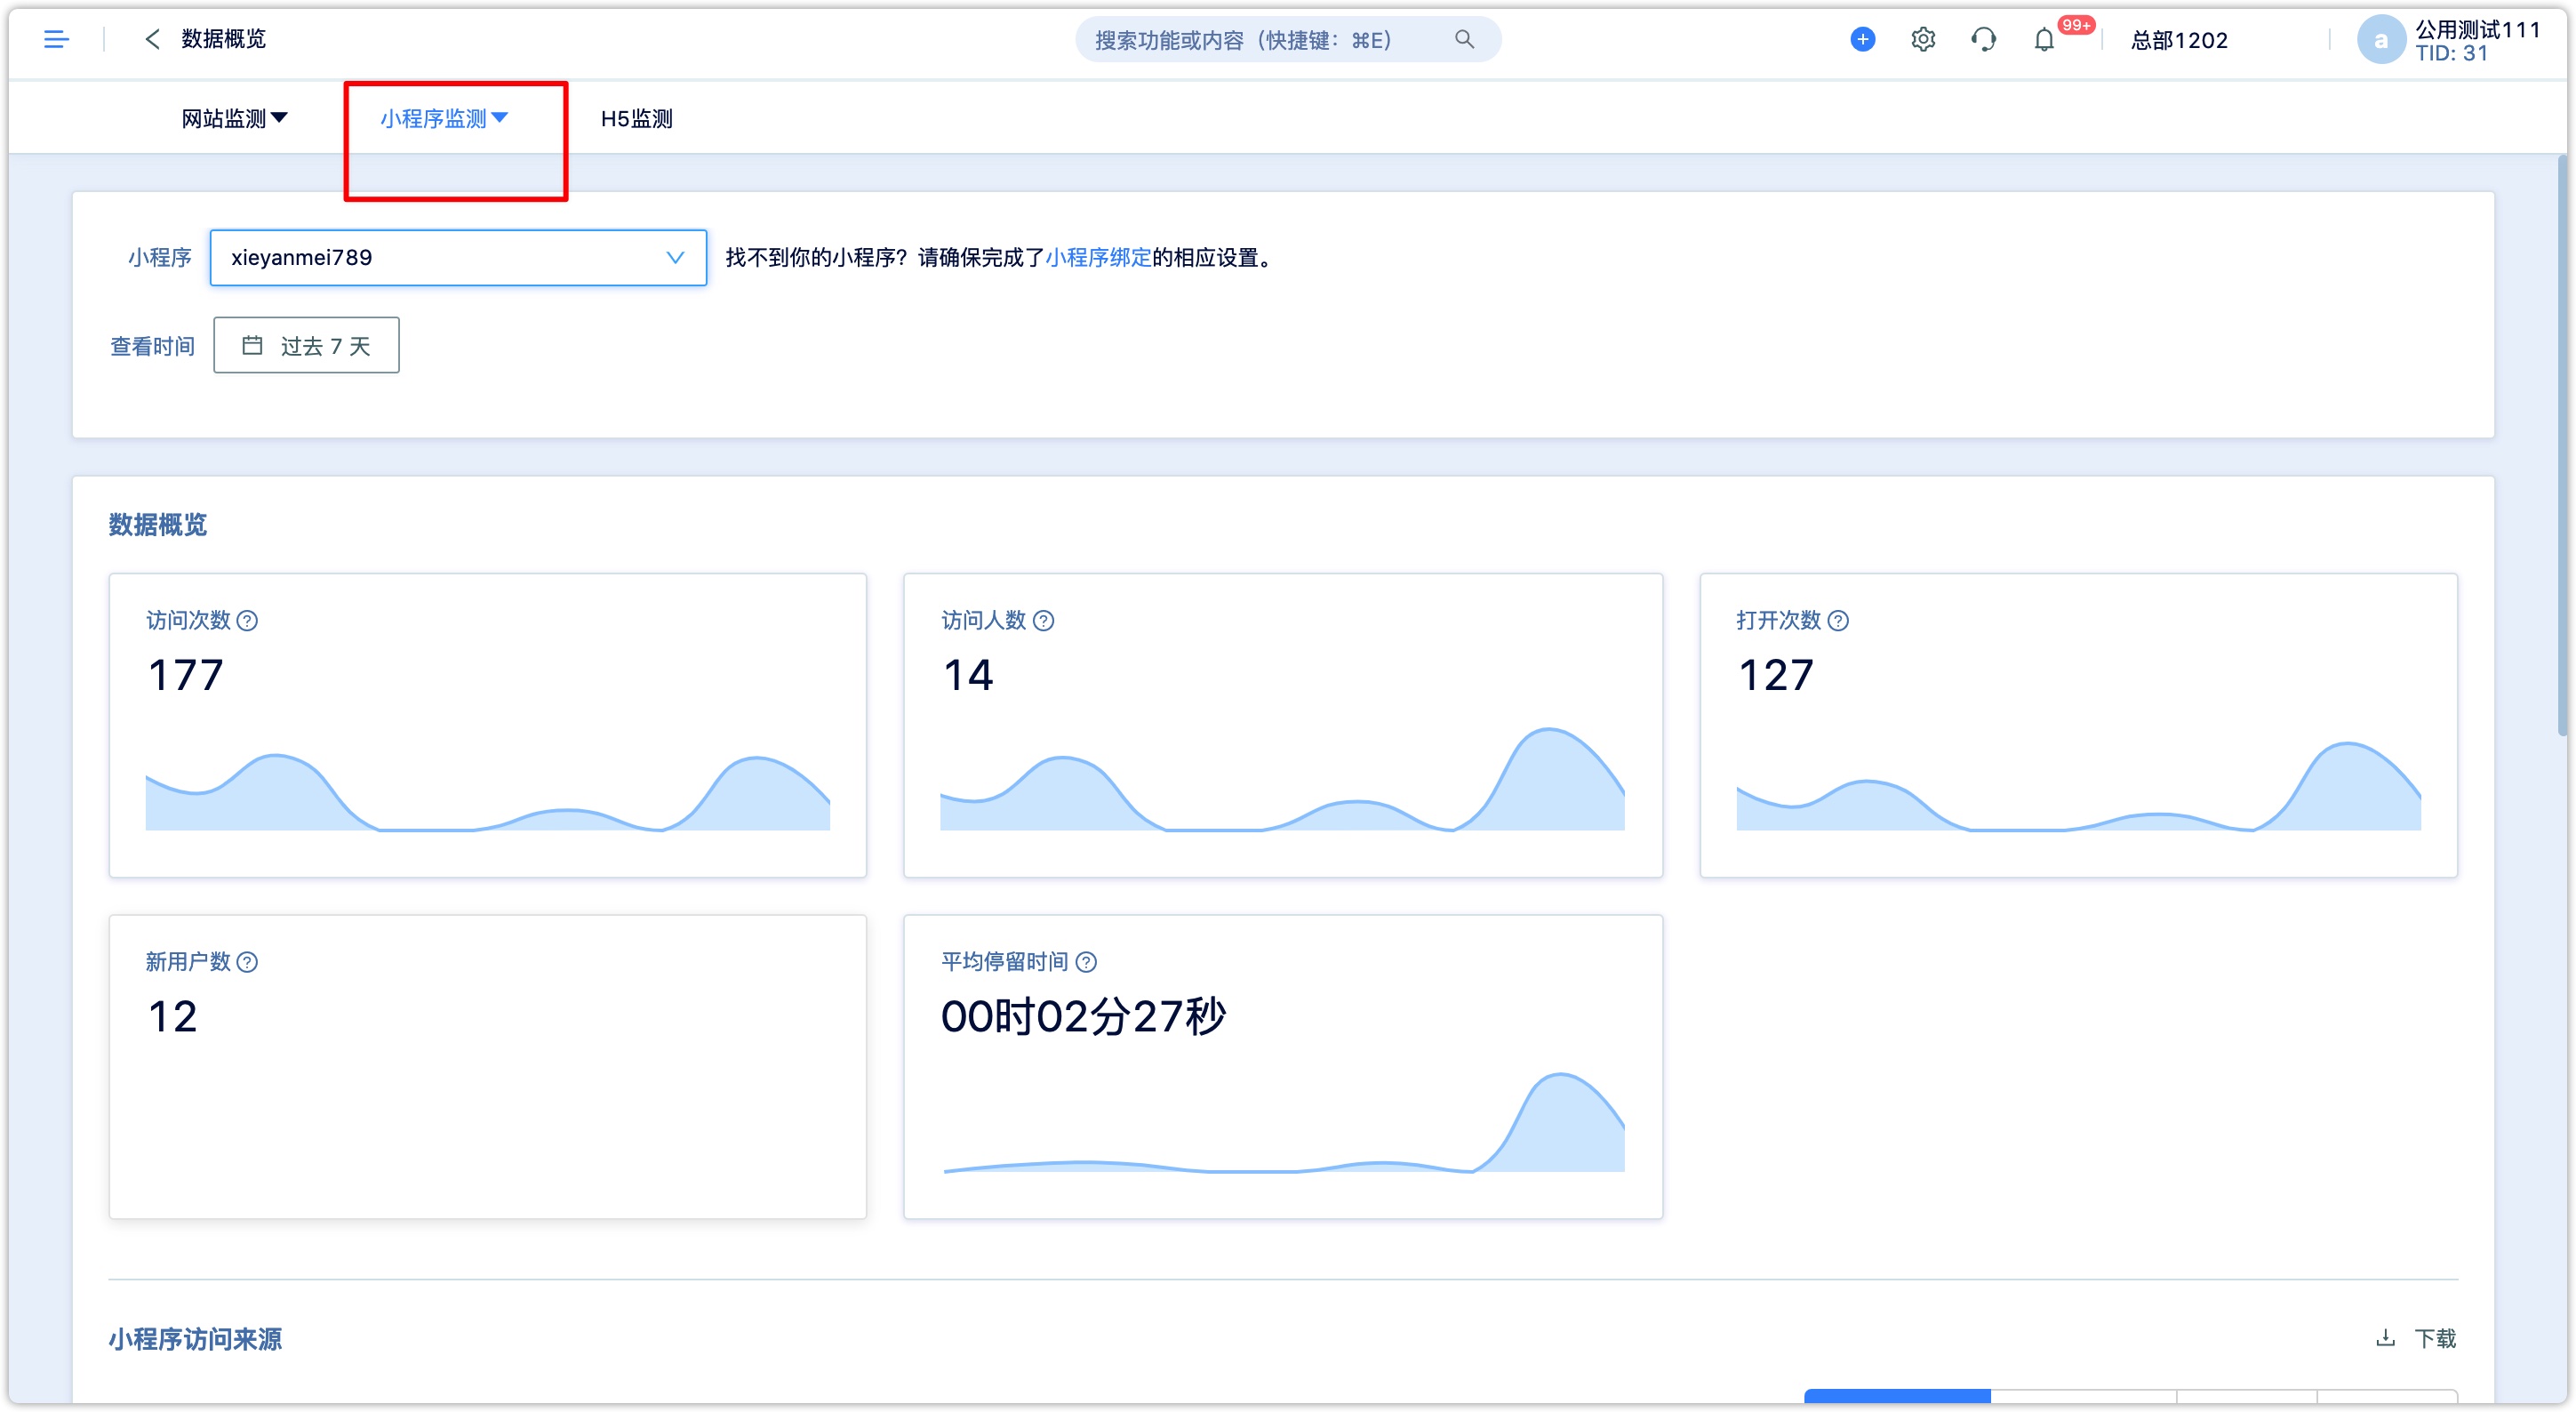This screenshot has height=1412, width=2576.
Task: Focus the 搜索功能或内容 search field
Action: pos(1288,39)
